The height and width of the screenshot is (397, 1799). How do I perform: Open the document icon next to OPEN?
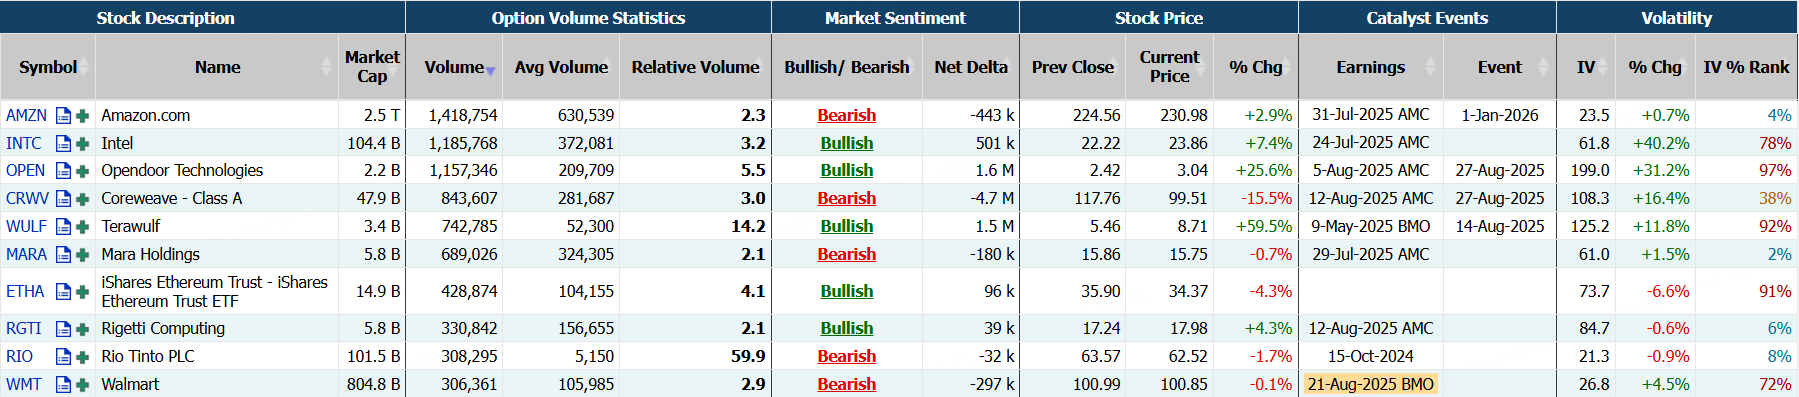pos(63,171)
